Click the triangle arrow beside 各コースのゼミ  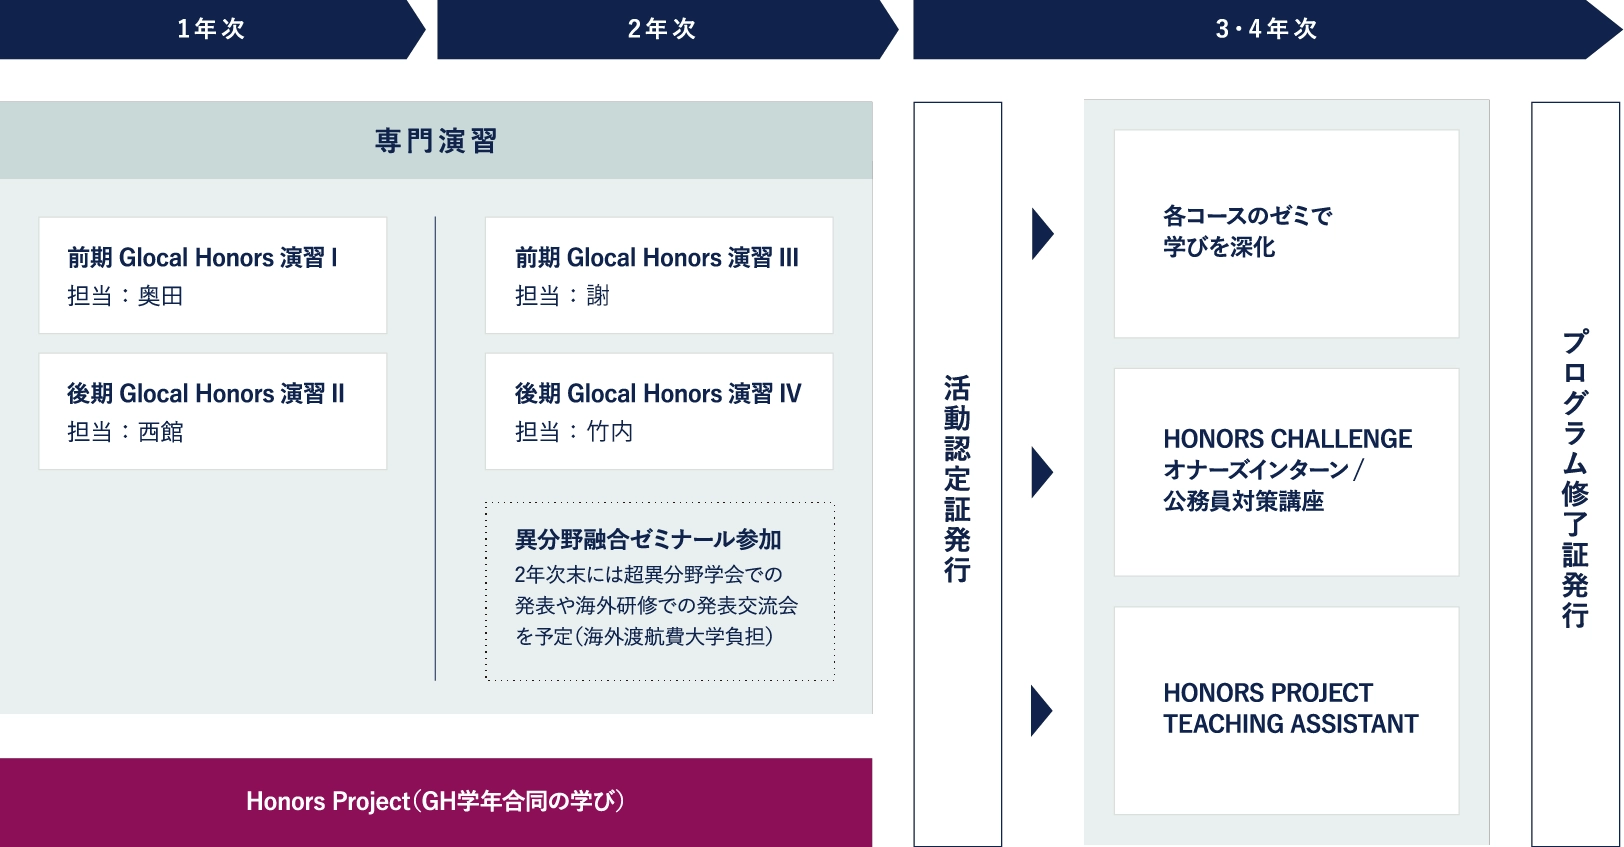[1042, 234]
